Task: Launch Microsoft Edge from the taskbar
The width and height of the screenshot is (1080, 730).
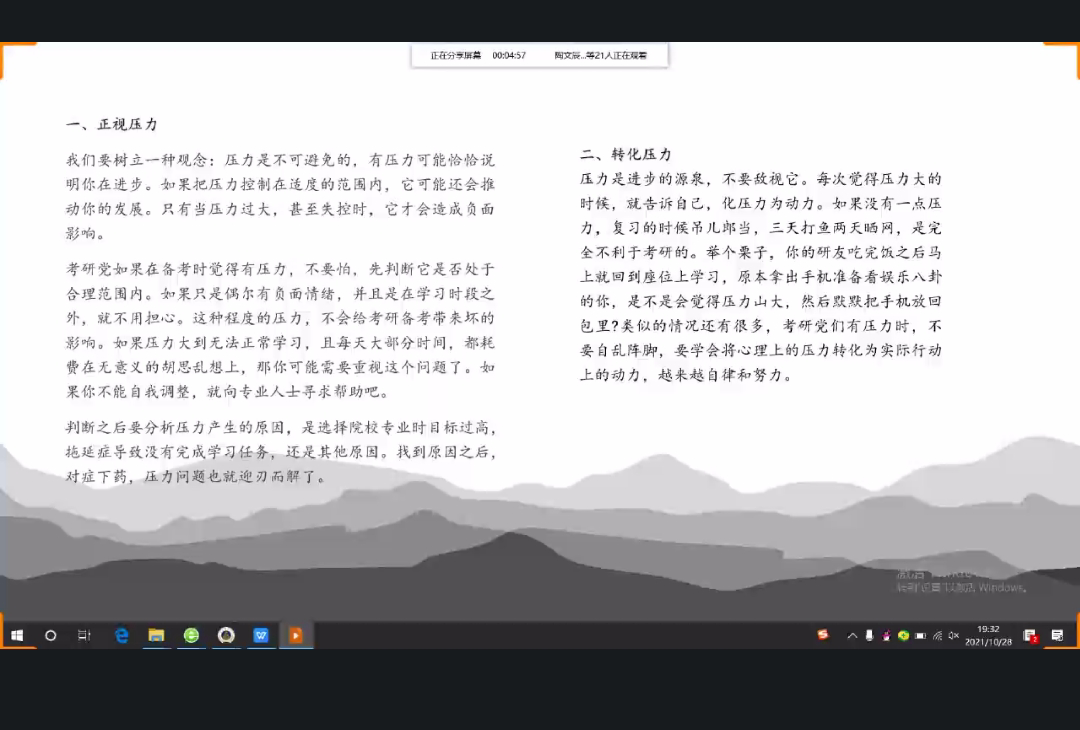Action: click(x=122, y=635)
